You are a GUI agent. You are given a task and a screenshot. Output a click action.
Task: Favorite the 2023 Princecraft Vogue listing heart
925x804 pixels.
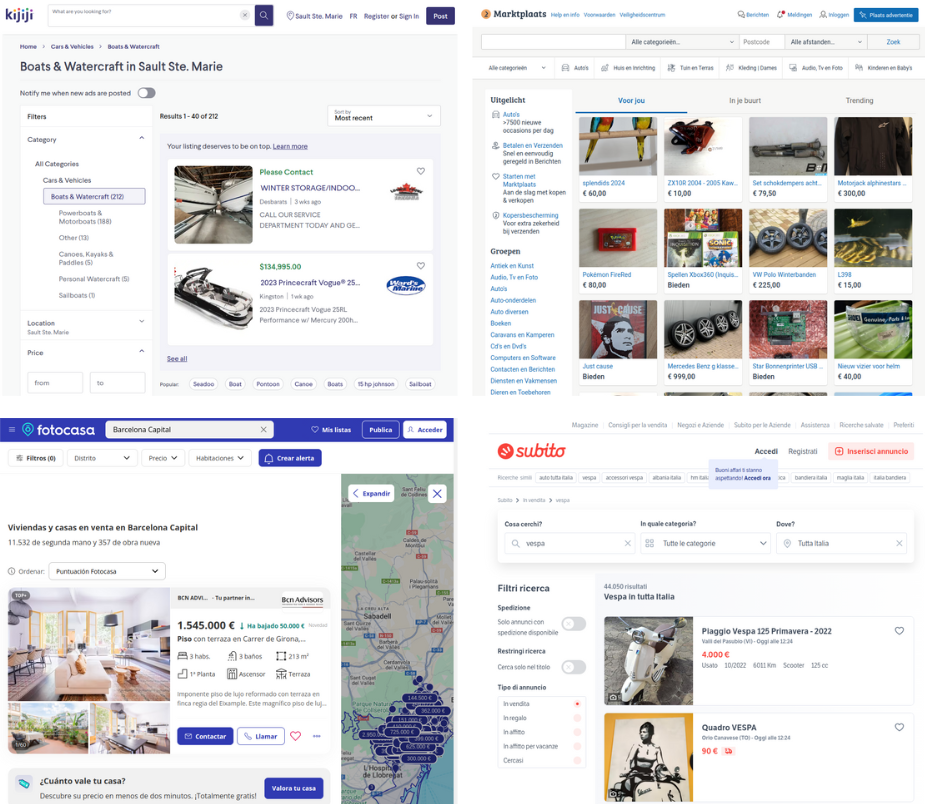[421, 265]
